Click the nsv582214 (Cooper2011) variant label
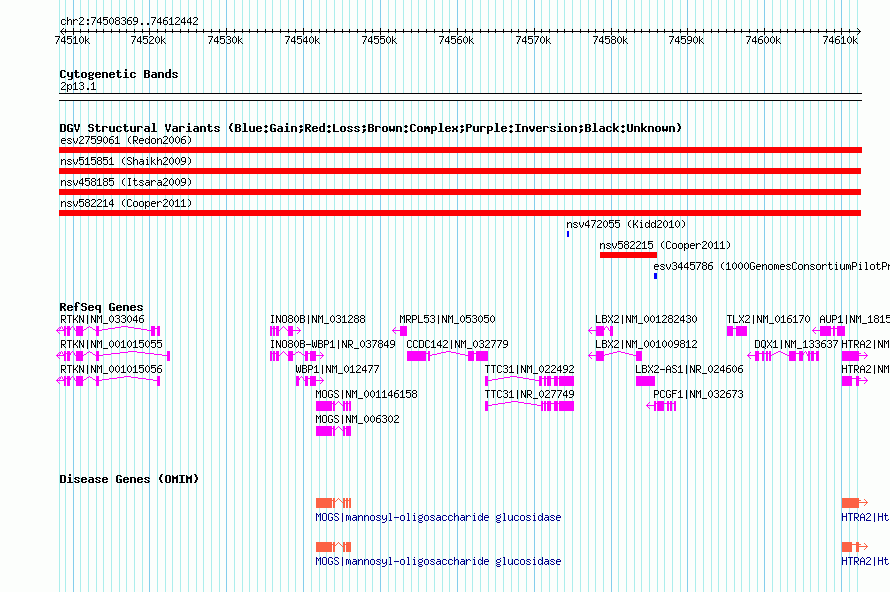The width and height of the screenshot is (890, 592). tap(126, 203)
